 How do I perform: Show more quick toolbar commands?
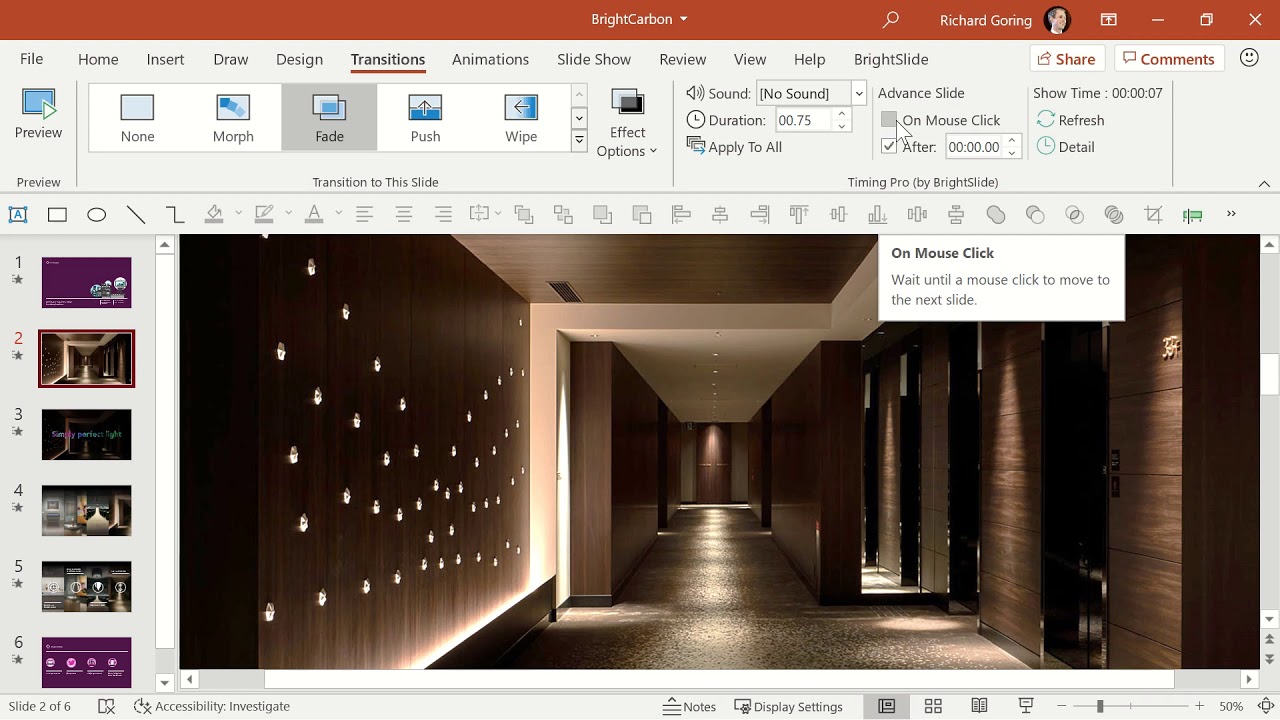coord(1231,214)
